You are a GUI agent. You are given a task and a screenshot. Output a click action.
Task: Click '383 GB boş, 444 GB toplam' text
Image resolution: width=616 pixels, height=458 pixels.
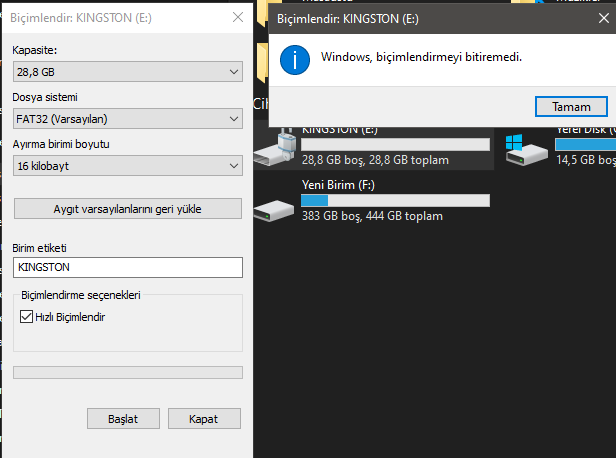pyautogui.click(x=372, y=216)
